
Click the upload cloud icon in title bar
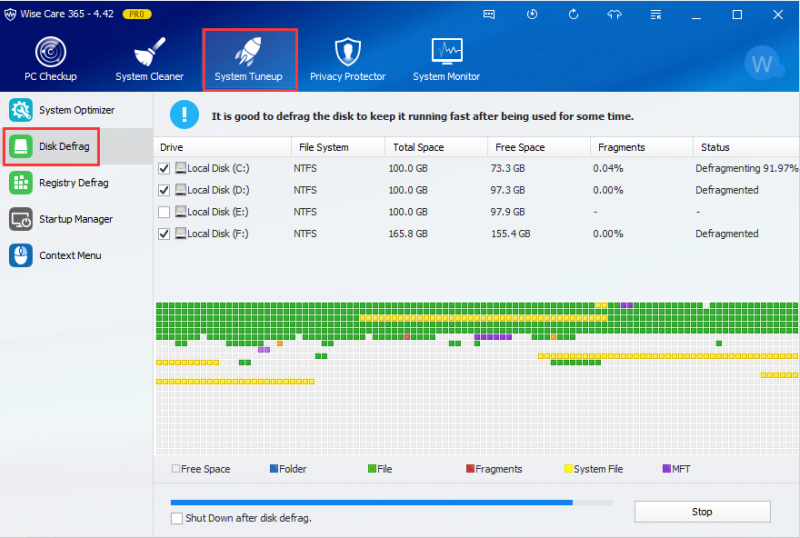(x=614, y=14)
